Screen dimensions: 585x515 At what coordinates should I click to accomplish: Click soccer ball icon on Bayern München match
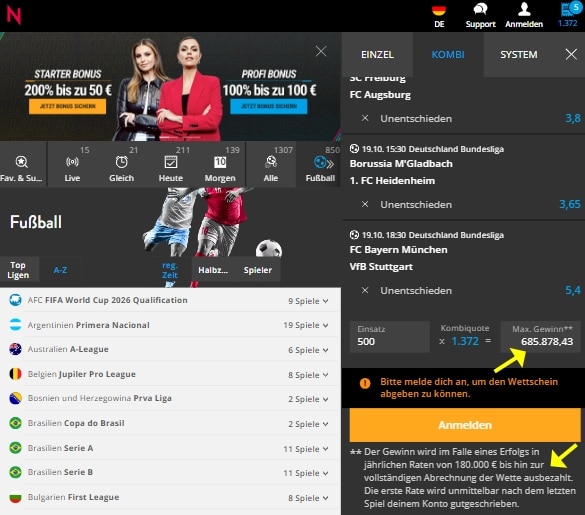(354, 235)
